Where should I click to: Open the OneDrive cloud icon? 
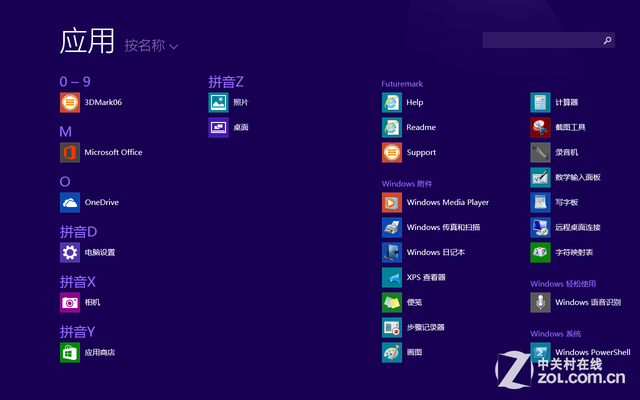click(x=70, y=202)
